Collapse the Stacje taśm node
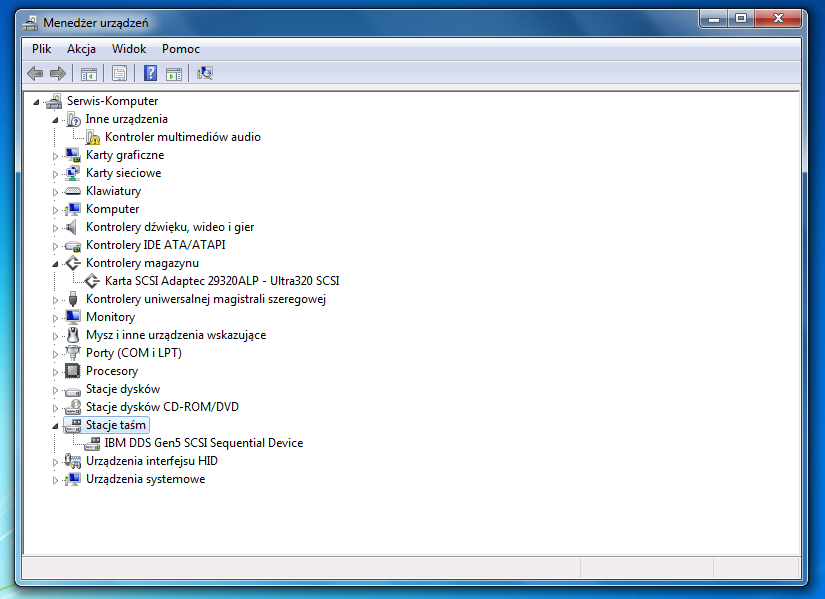The width and height of the screenshot is (825, 599). coord(55,426)
